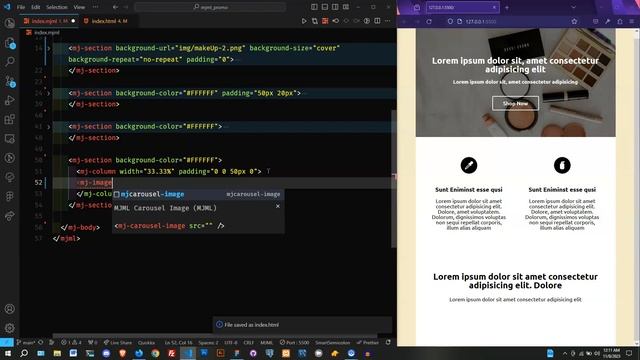The width and height of the screenshot is (640, 360).
Task: Click Prettier in the status bar
Action: click(368, 342)
